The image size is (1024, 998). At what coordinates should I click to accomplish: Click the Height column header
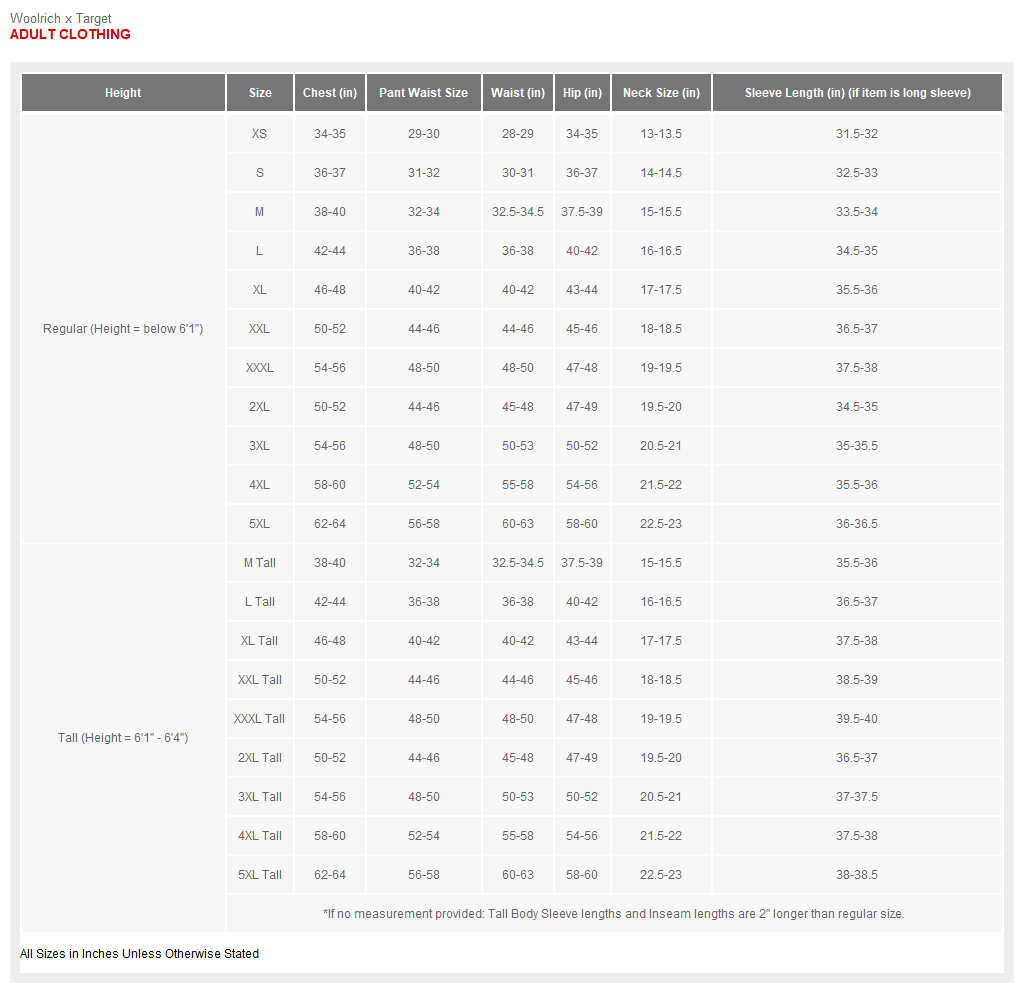(123, 93)
